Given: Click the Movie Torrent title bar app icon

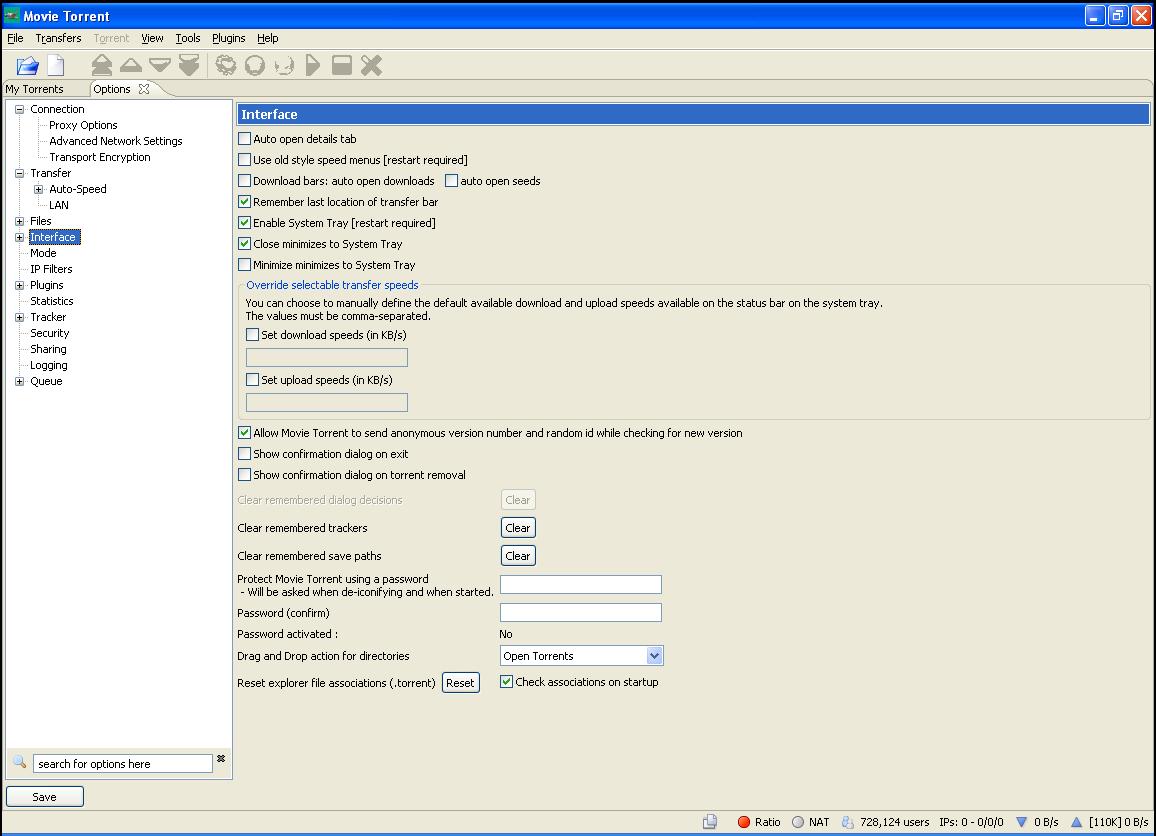Looking at the screenshot, I should [12, 15].
